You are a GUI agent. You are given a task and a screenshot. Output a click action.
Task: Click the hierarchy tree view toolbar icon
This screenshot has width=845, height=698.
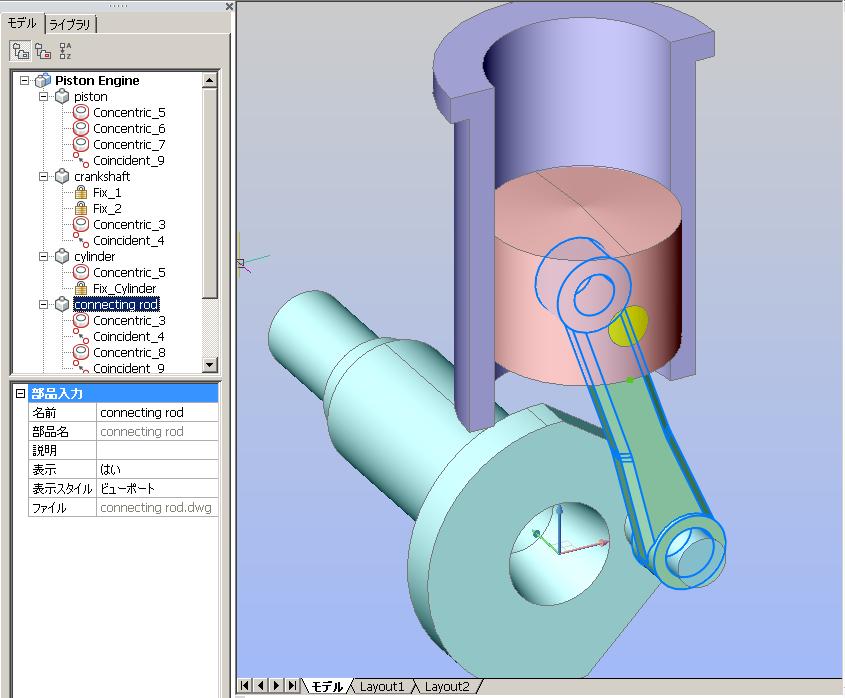click(20, 51)
